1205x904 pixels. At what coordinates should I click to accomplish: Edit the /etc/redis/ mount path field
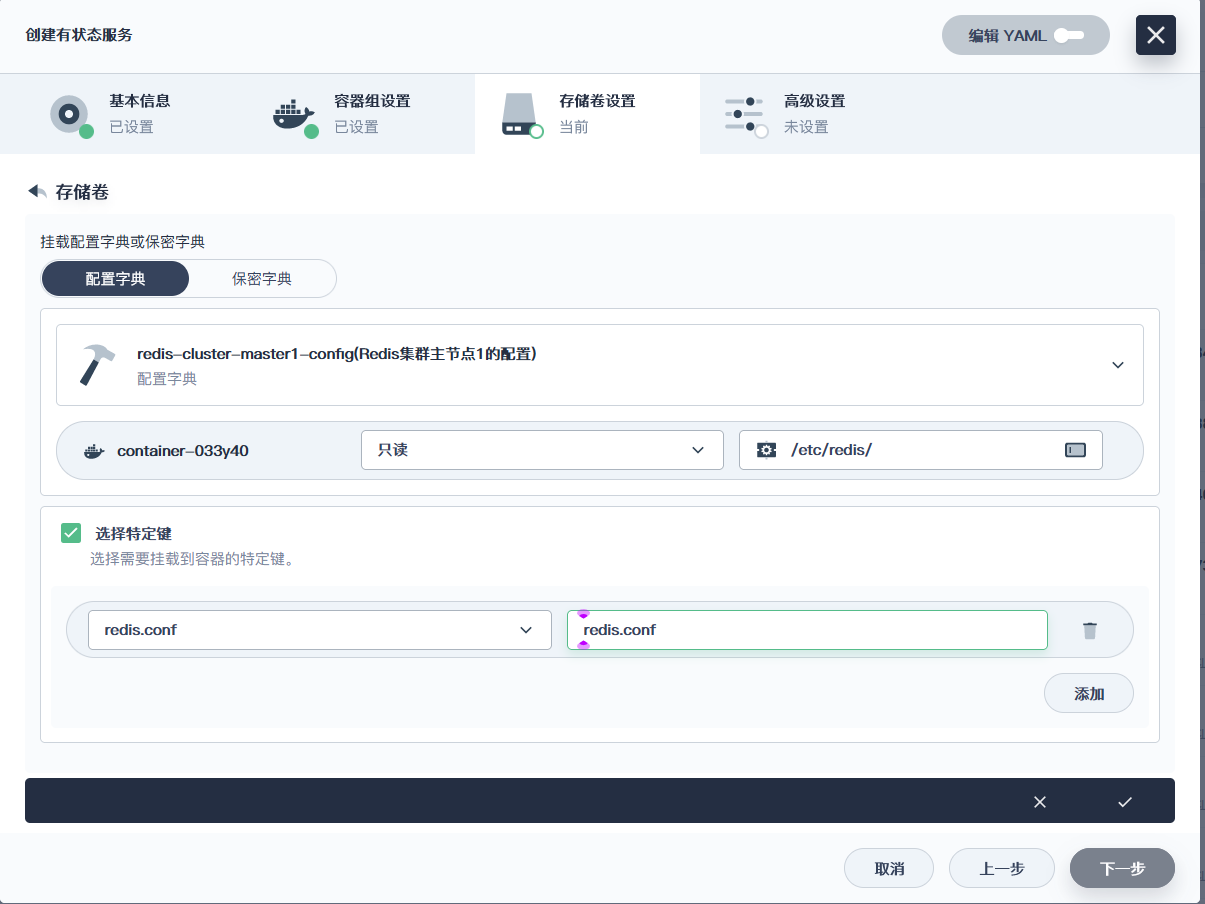tap(920, 450)
